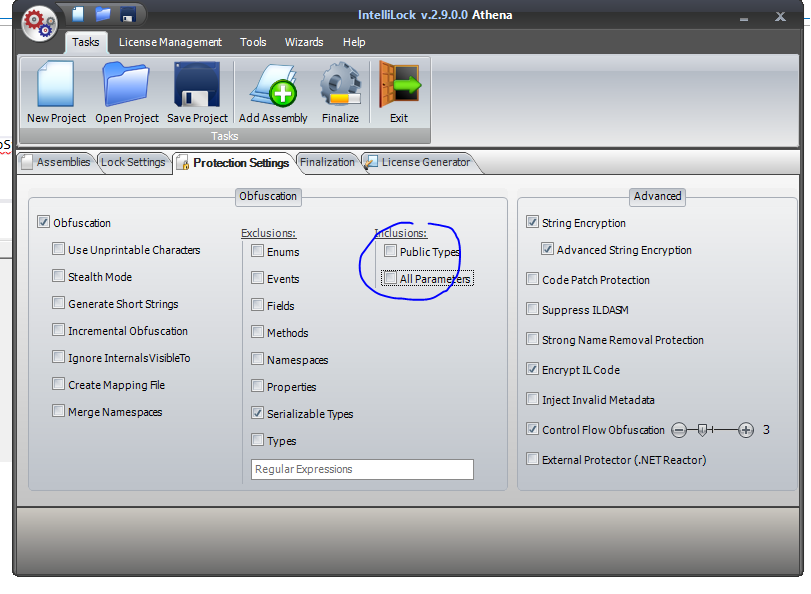Toggle String Encryption checkbox
This screenshot has height=594, width=811.
click(x=532, y=222)
